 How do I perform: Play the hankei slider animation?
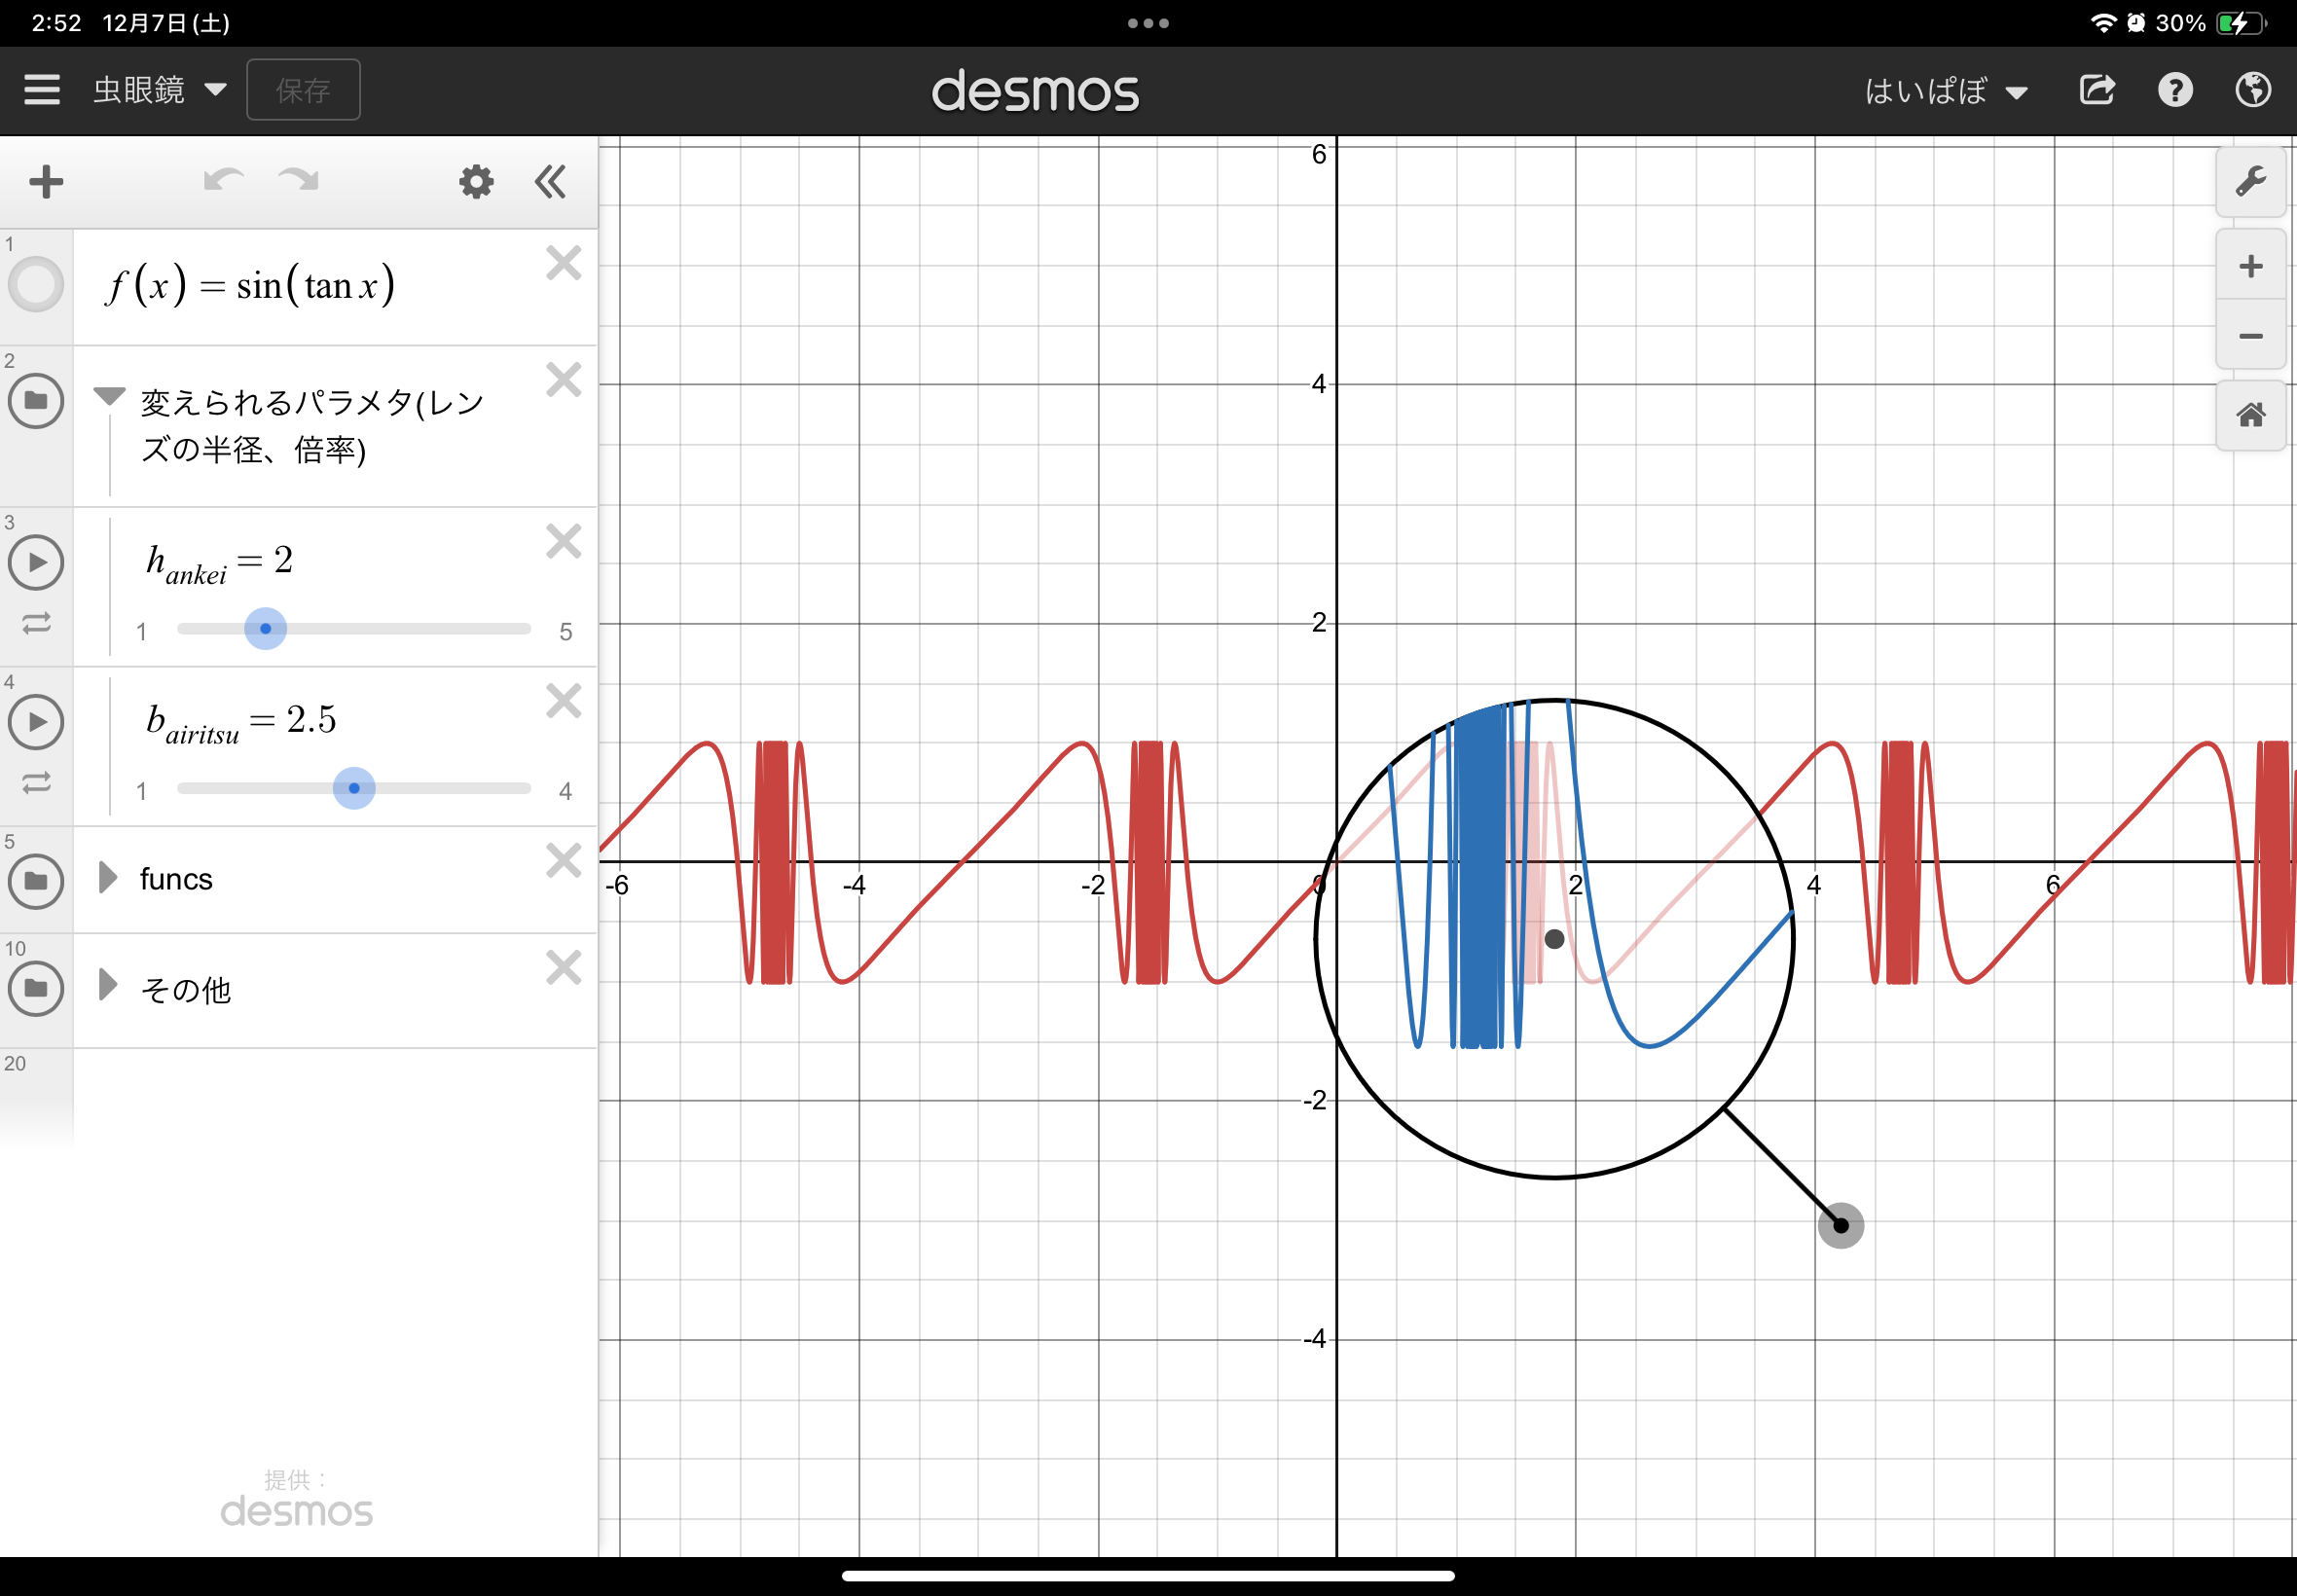(36, 562)
